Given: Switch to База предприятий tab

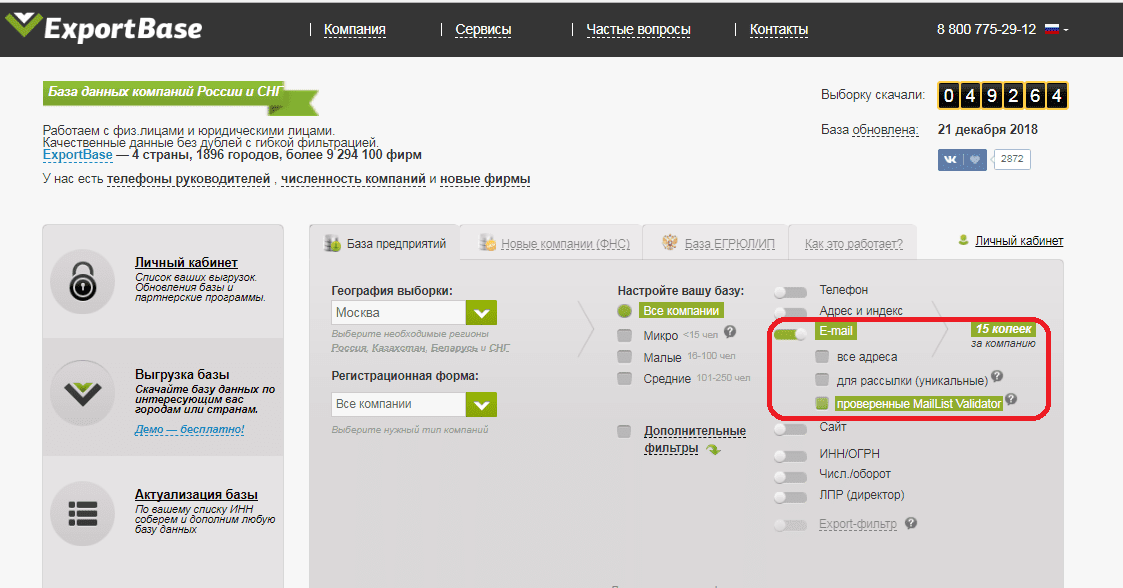Looking at the screenshot, I should click(385, 244).
